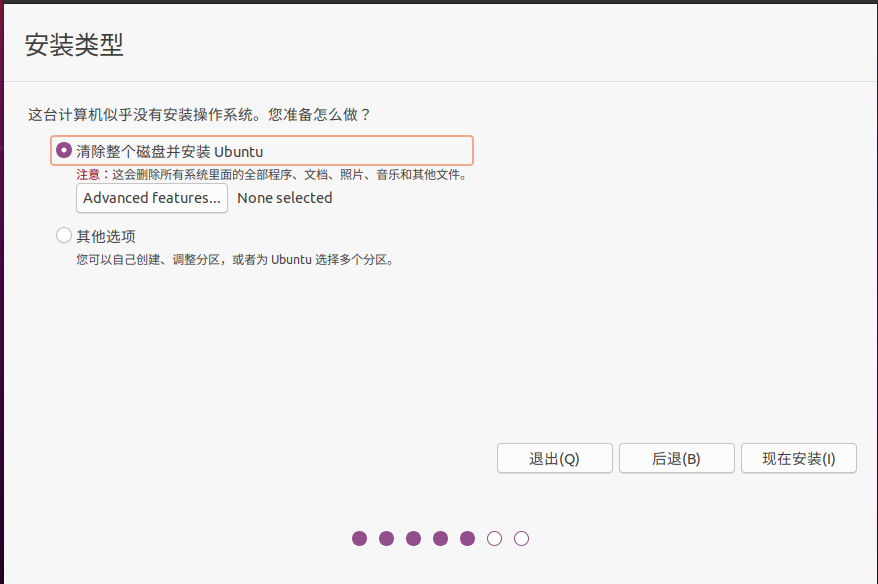Click the red 注意 warning text
This screenshot has height=584, width=878.
[88, 175]
